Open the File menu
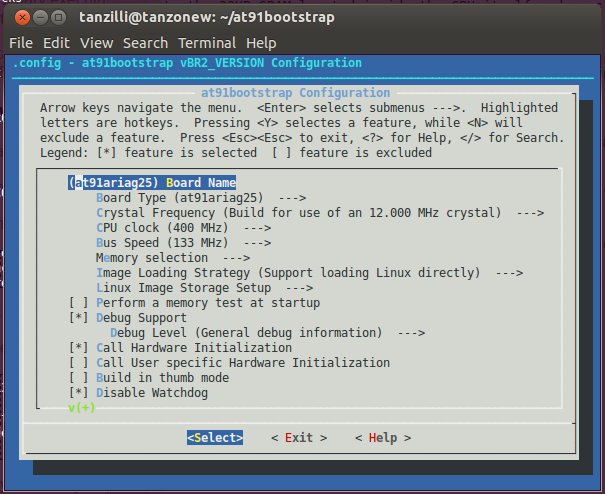 click(x=21, y=43)
